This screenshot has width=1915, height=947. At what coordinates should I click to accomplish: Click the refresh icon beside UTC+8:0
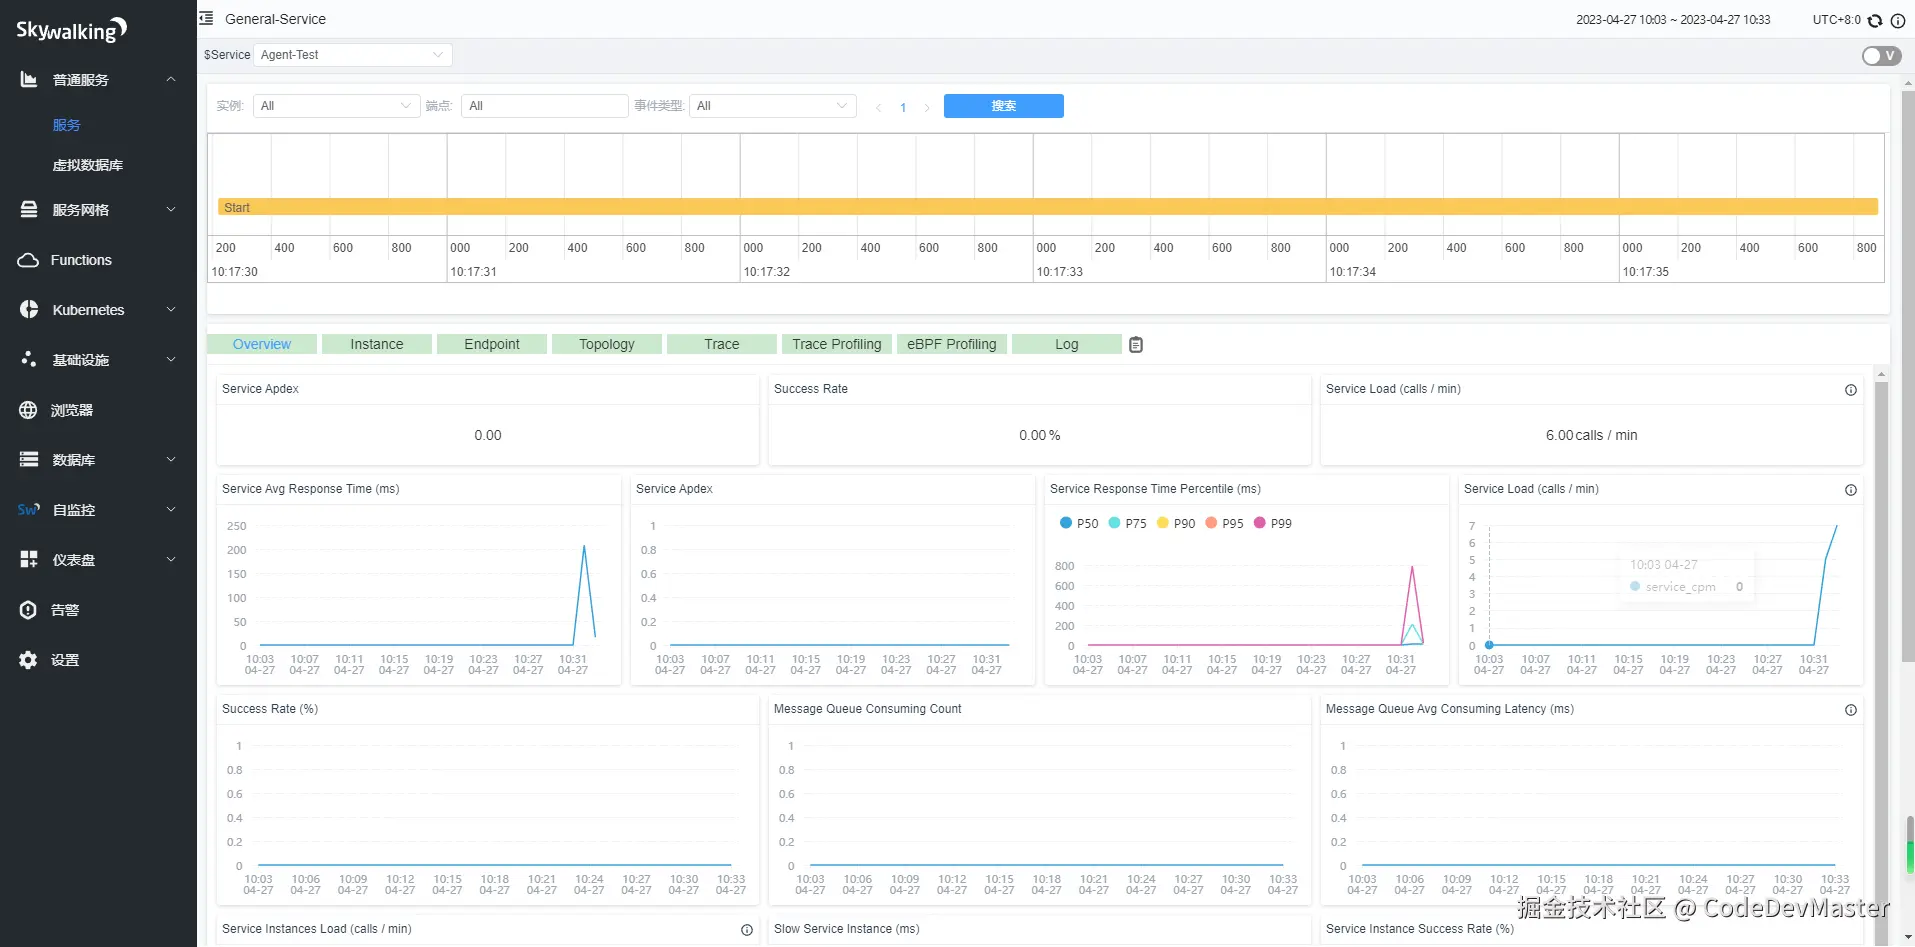point(1875,20)
